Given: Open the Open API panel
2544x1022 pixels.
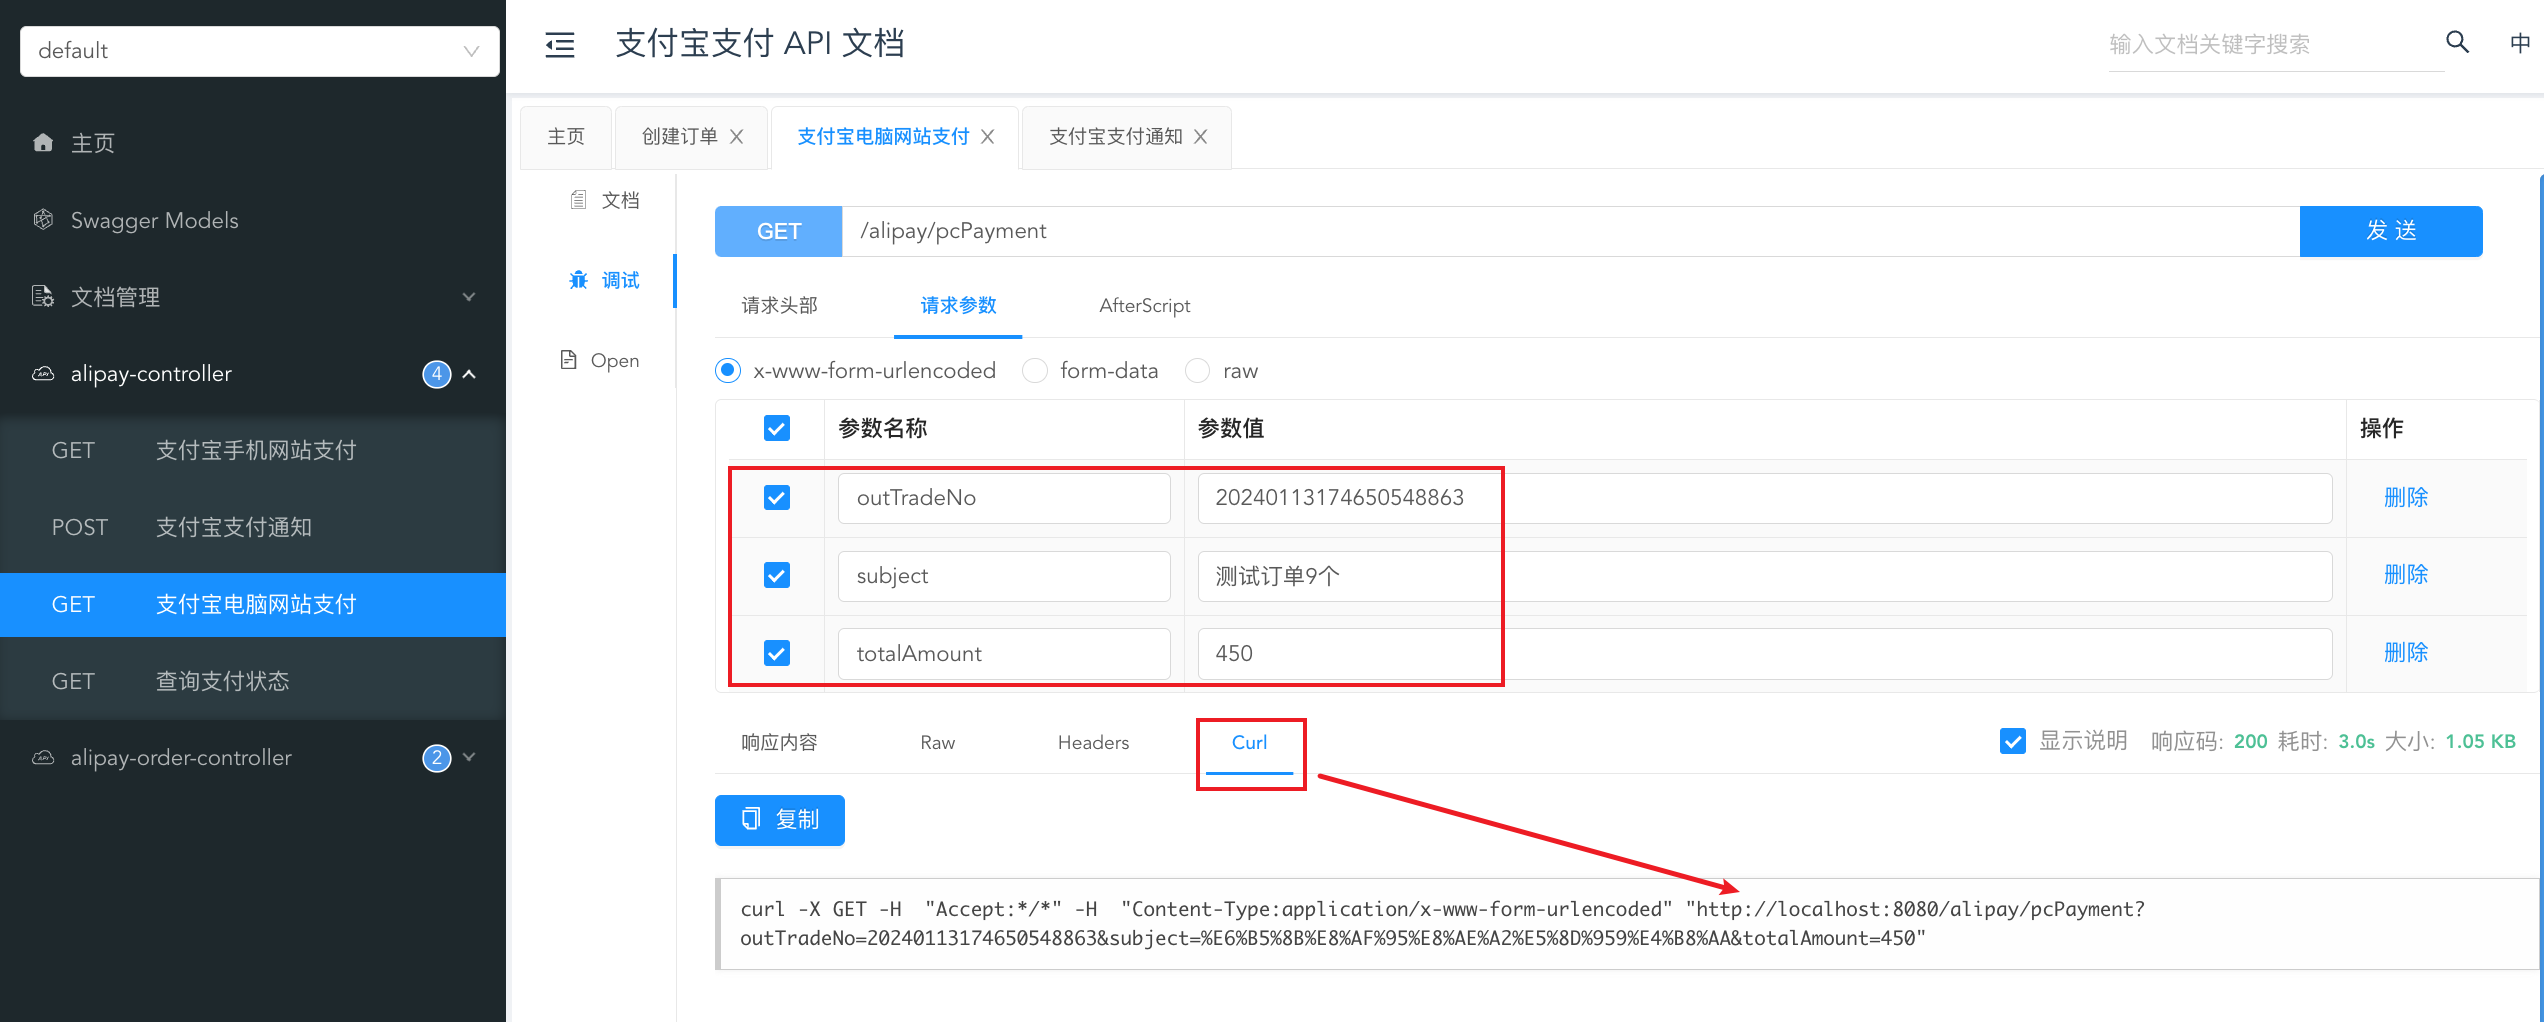Looking at the screenshot, I should coord(600,360).
